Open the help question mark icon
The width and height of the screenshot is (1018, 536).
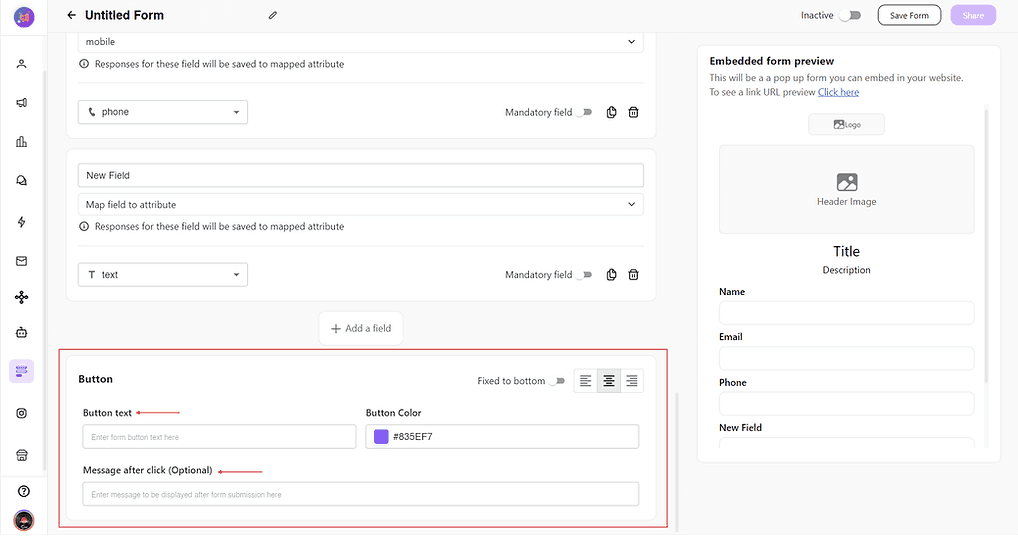[x=24, y=491]
